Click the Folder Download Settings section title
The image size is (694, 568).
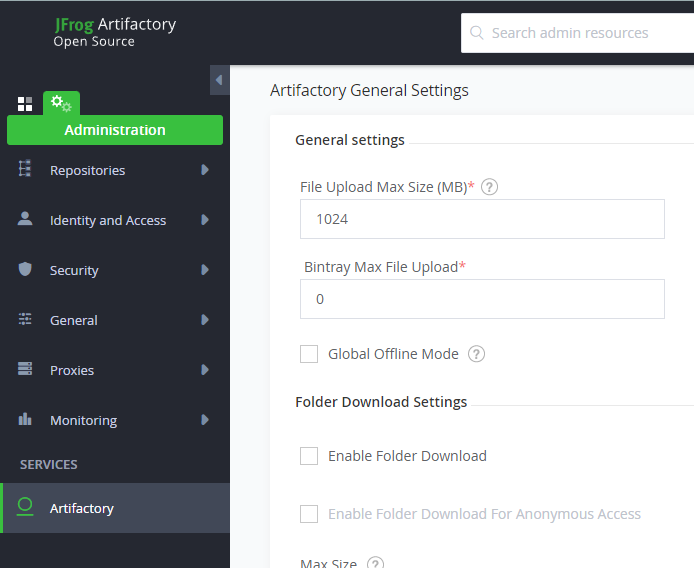381,402
